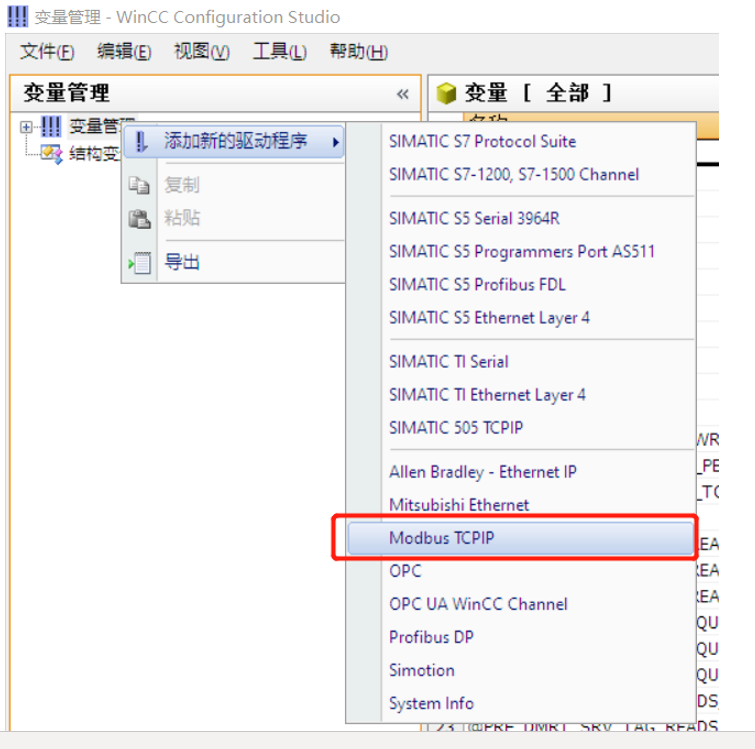Select Modbus TCPIP driver
Image resolution: width=755 pixels, height=749 pixels.
(521, 538)
